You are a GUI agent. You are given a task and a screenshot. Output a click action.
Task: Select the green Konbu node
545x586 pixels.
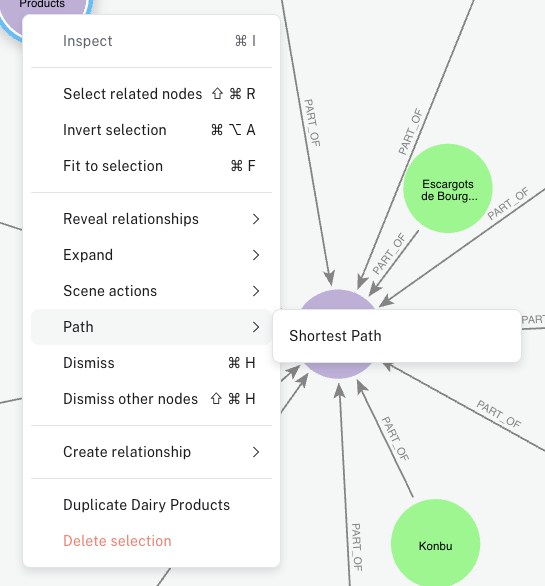click(435, 544)
